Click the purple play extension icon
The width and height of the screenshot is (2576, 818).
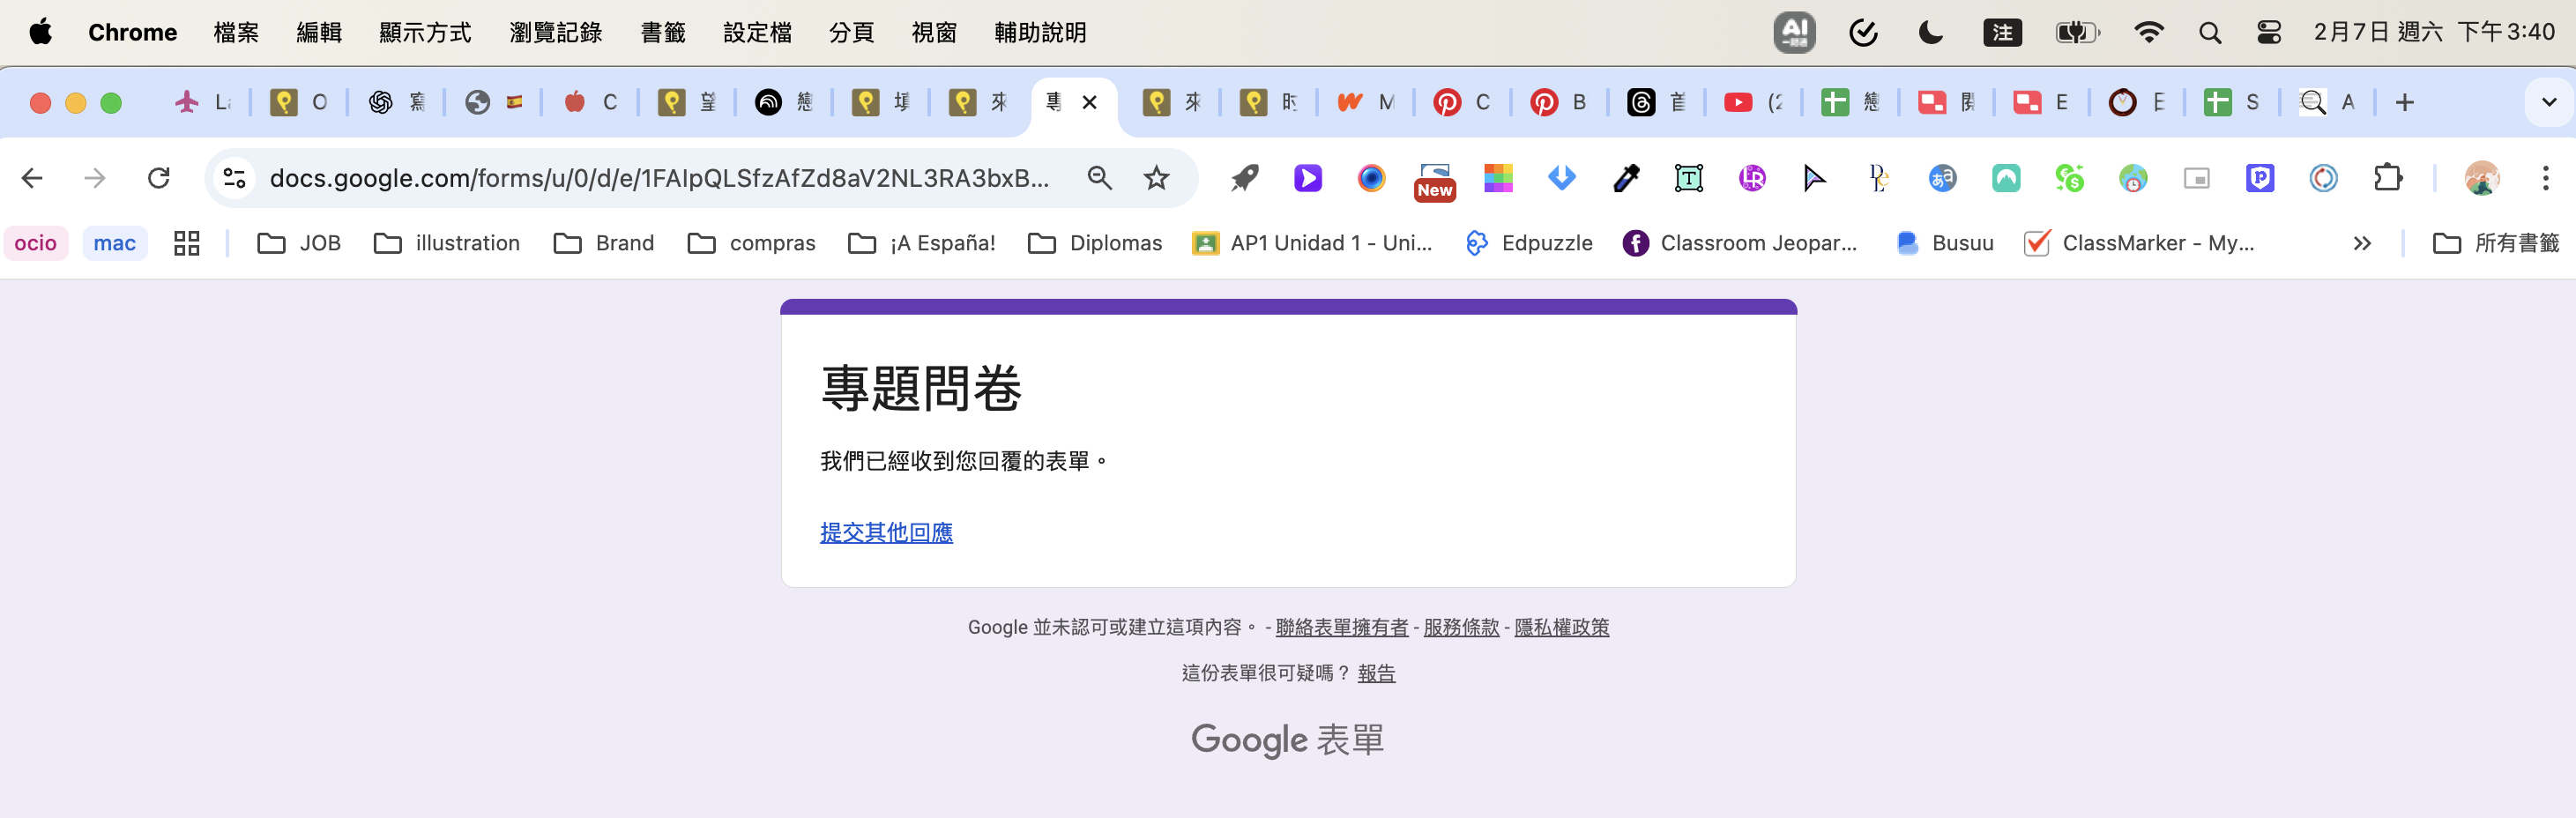(x=1307, y=178)
